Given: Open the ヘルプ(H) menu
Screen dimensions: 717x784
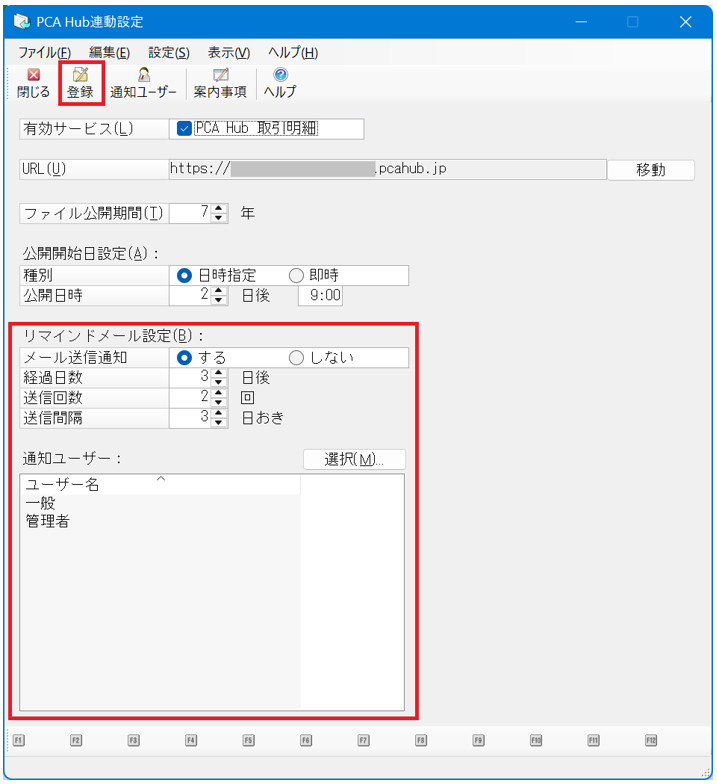Looking at the screenshot, I should [293, 52].
